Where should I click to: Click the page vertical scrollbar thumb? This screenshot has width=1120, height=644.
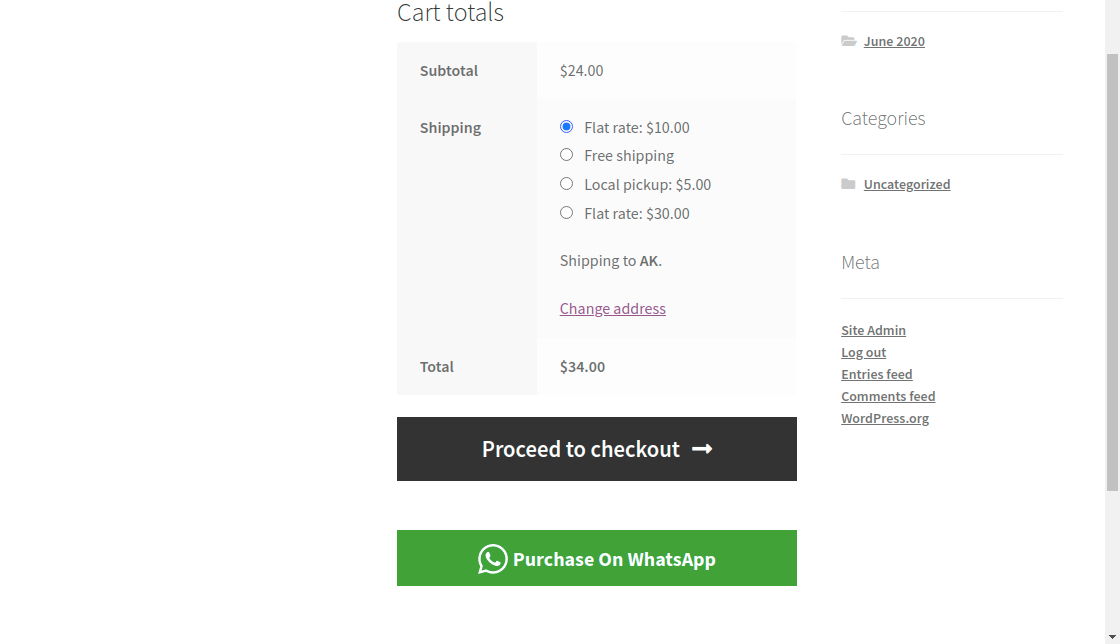click(x=1112, y=270)
